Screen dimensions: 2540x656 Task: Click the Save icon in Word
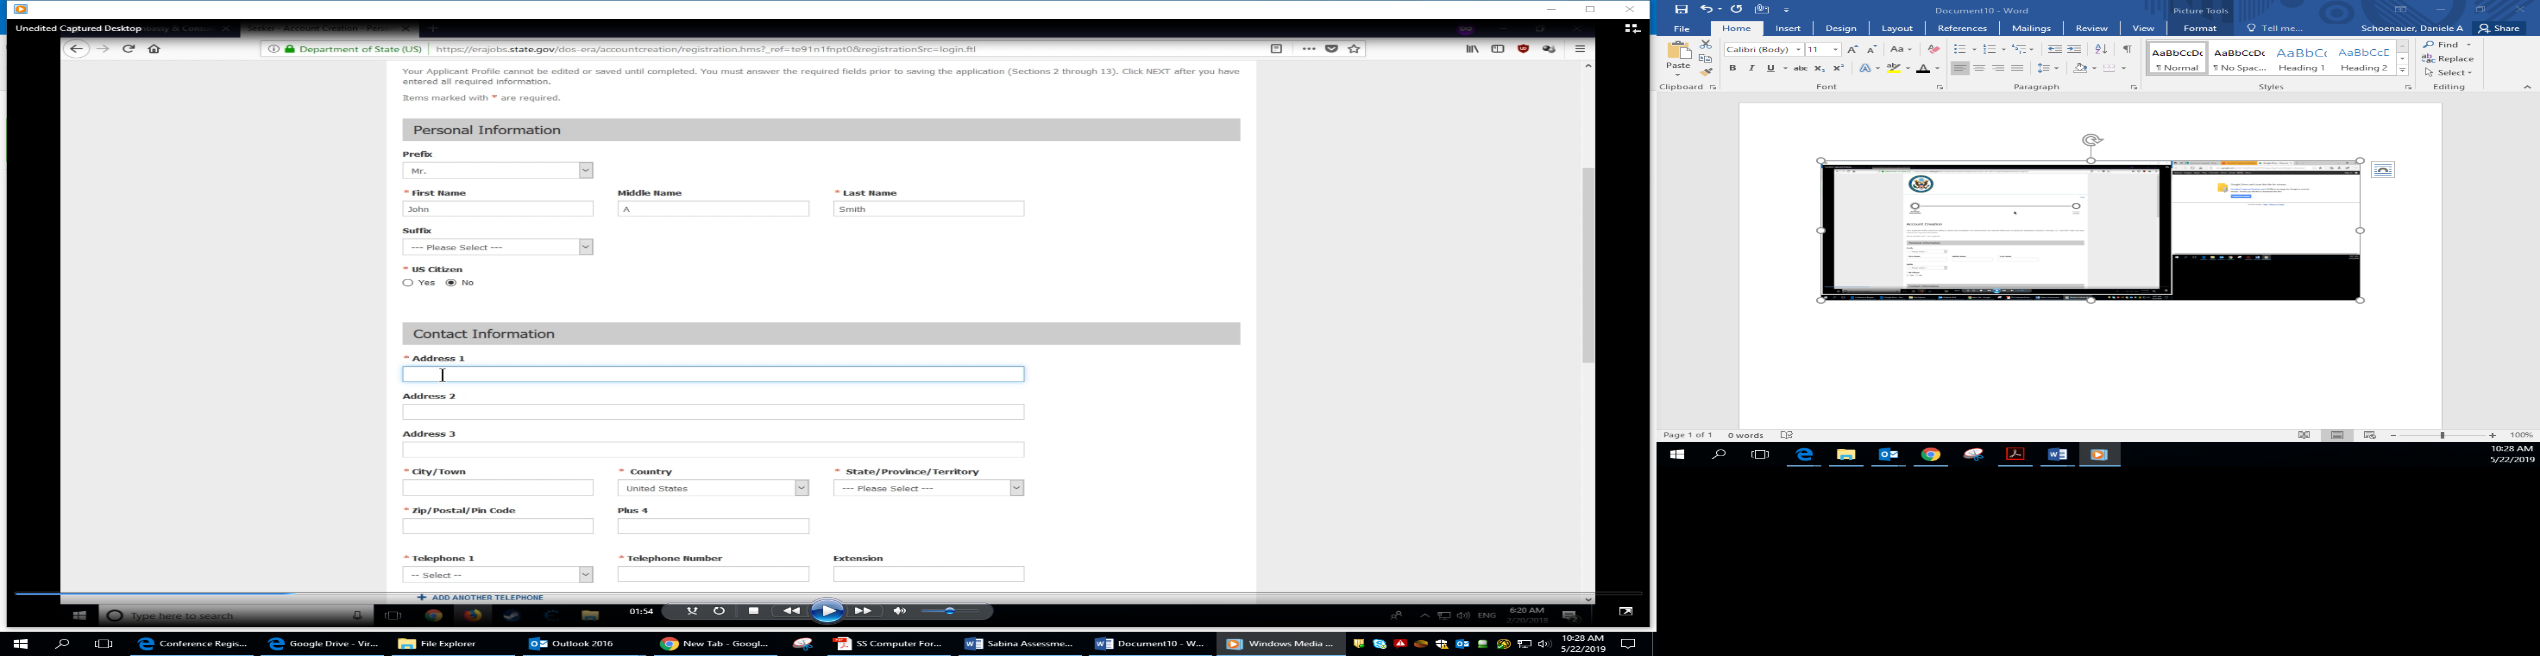click(x=1681, y=9)
